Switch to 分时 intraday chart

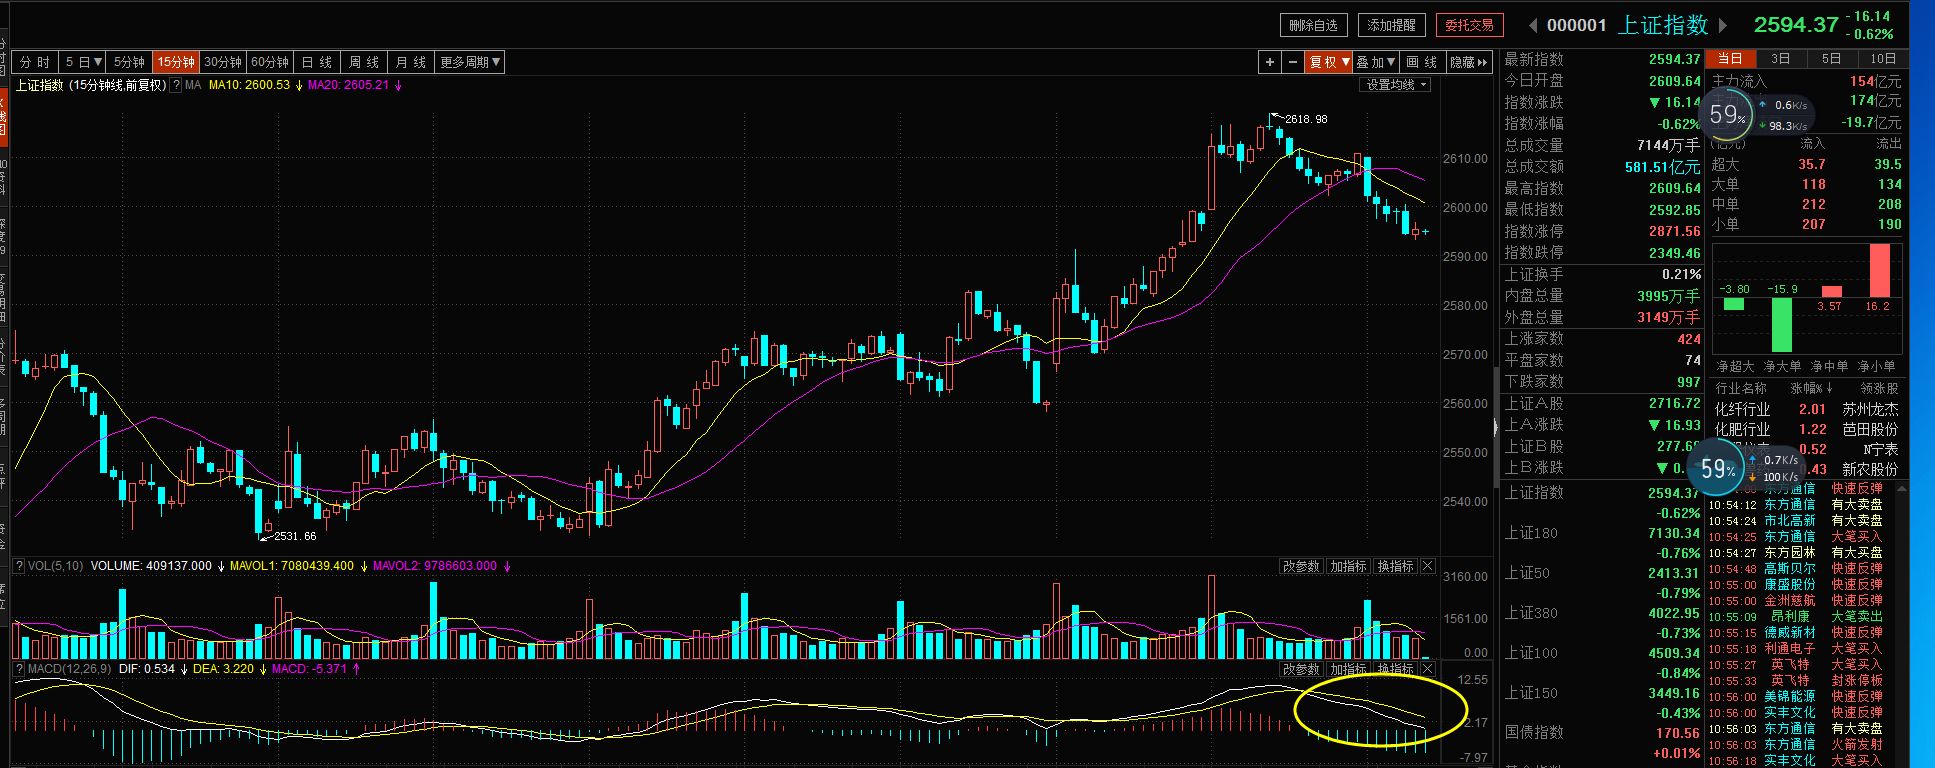click(x=35, y=62)
